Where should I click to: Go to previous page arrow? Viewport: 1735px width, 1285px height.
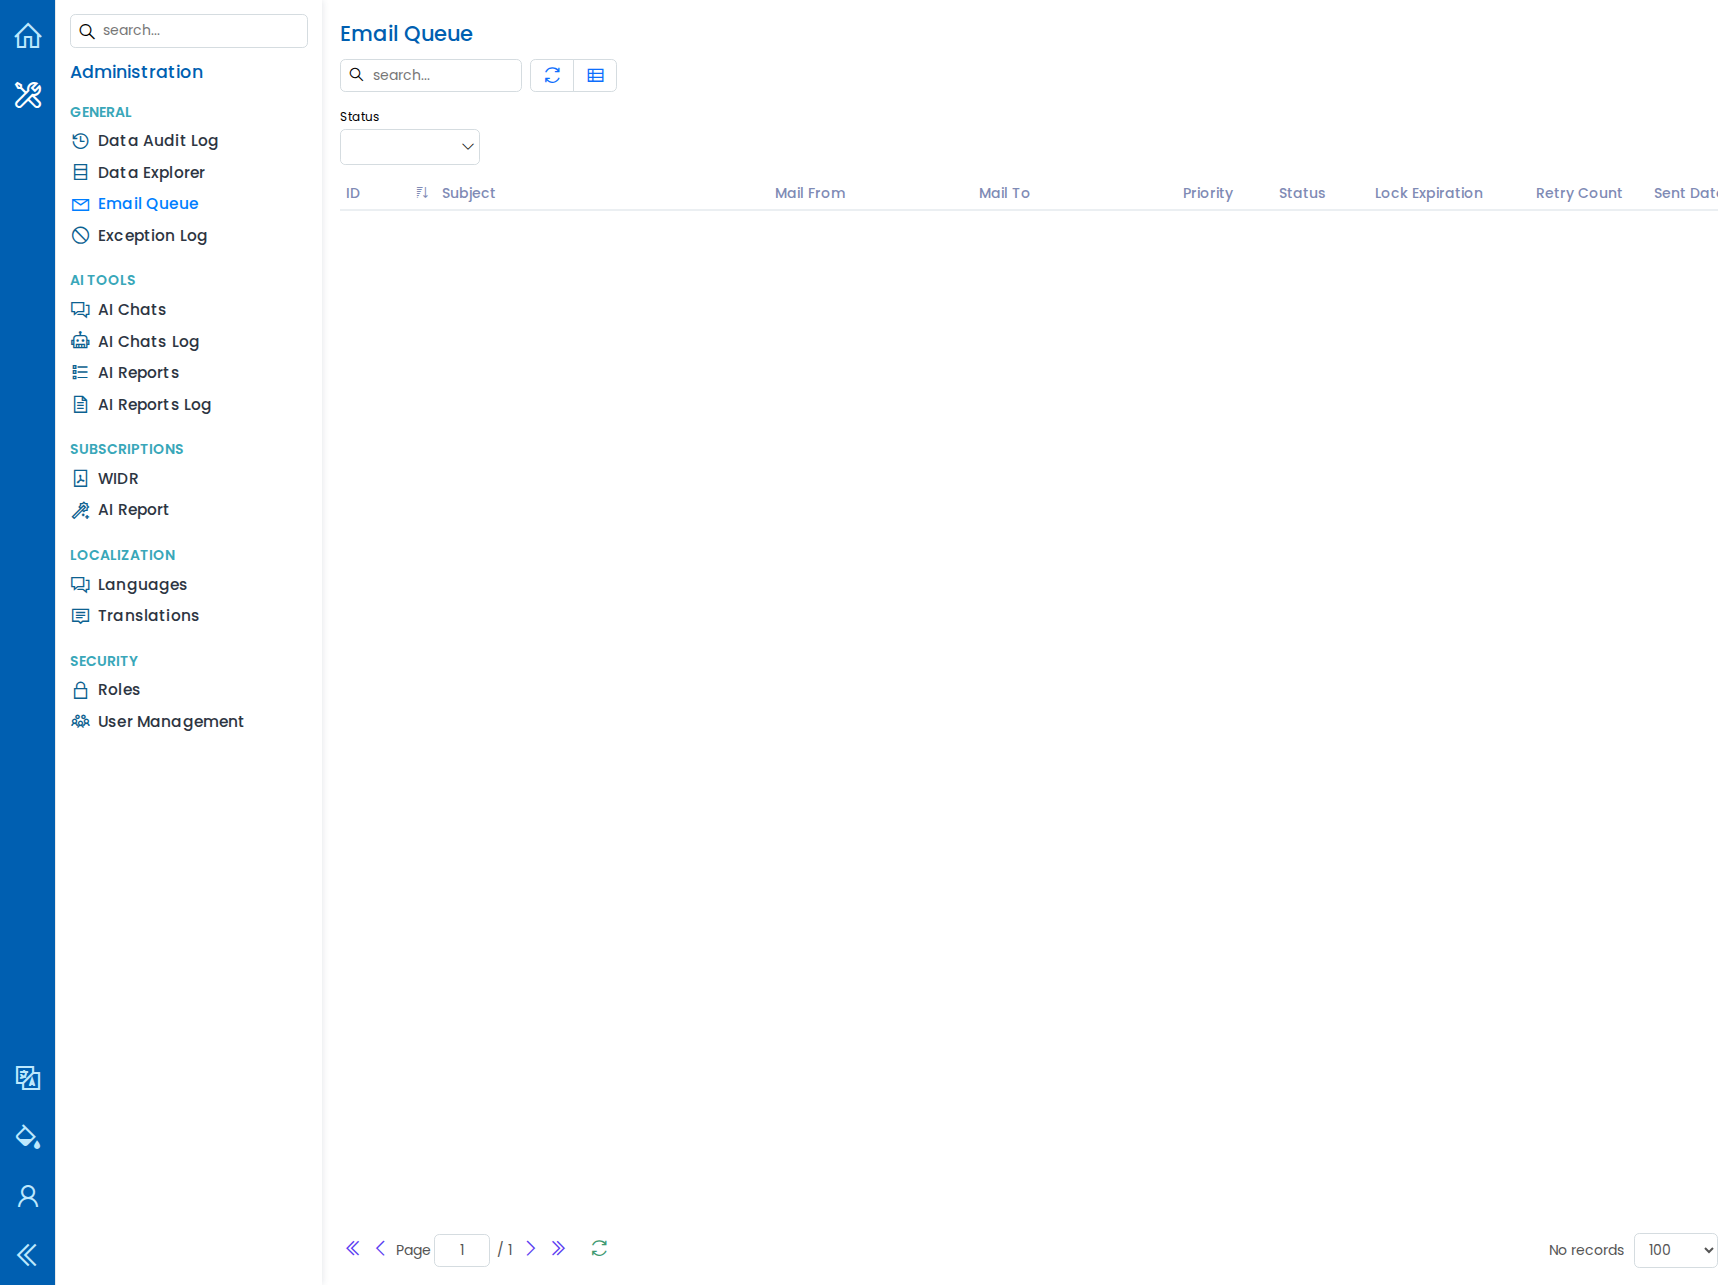click(380, 1248)
